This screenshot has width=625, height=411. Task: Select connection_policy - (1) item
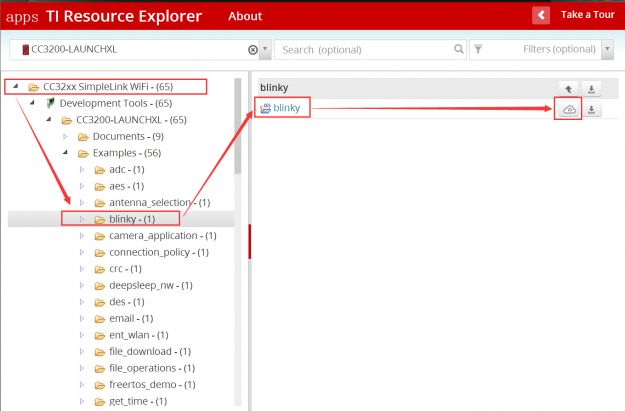(159, 252)
